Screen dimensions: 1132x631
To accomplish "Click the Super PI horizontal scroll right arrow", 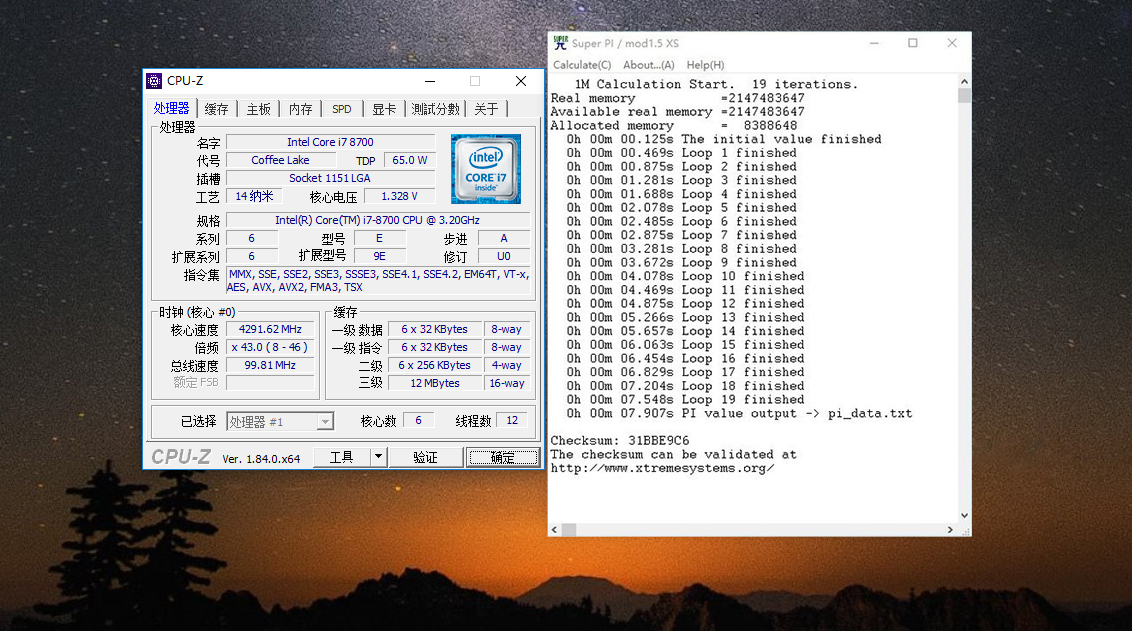I will (x=950, y=530).
